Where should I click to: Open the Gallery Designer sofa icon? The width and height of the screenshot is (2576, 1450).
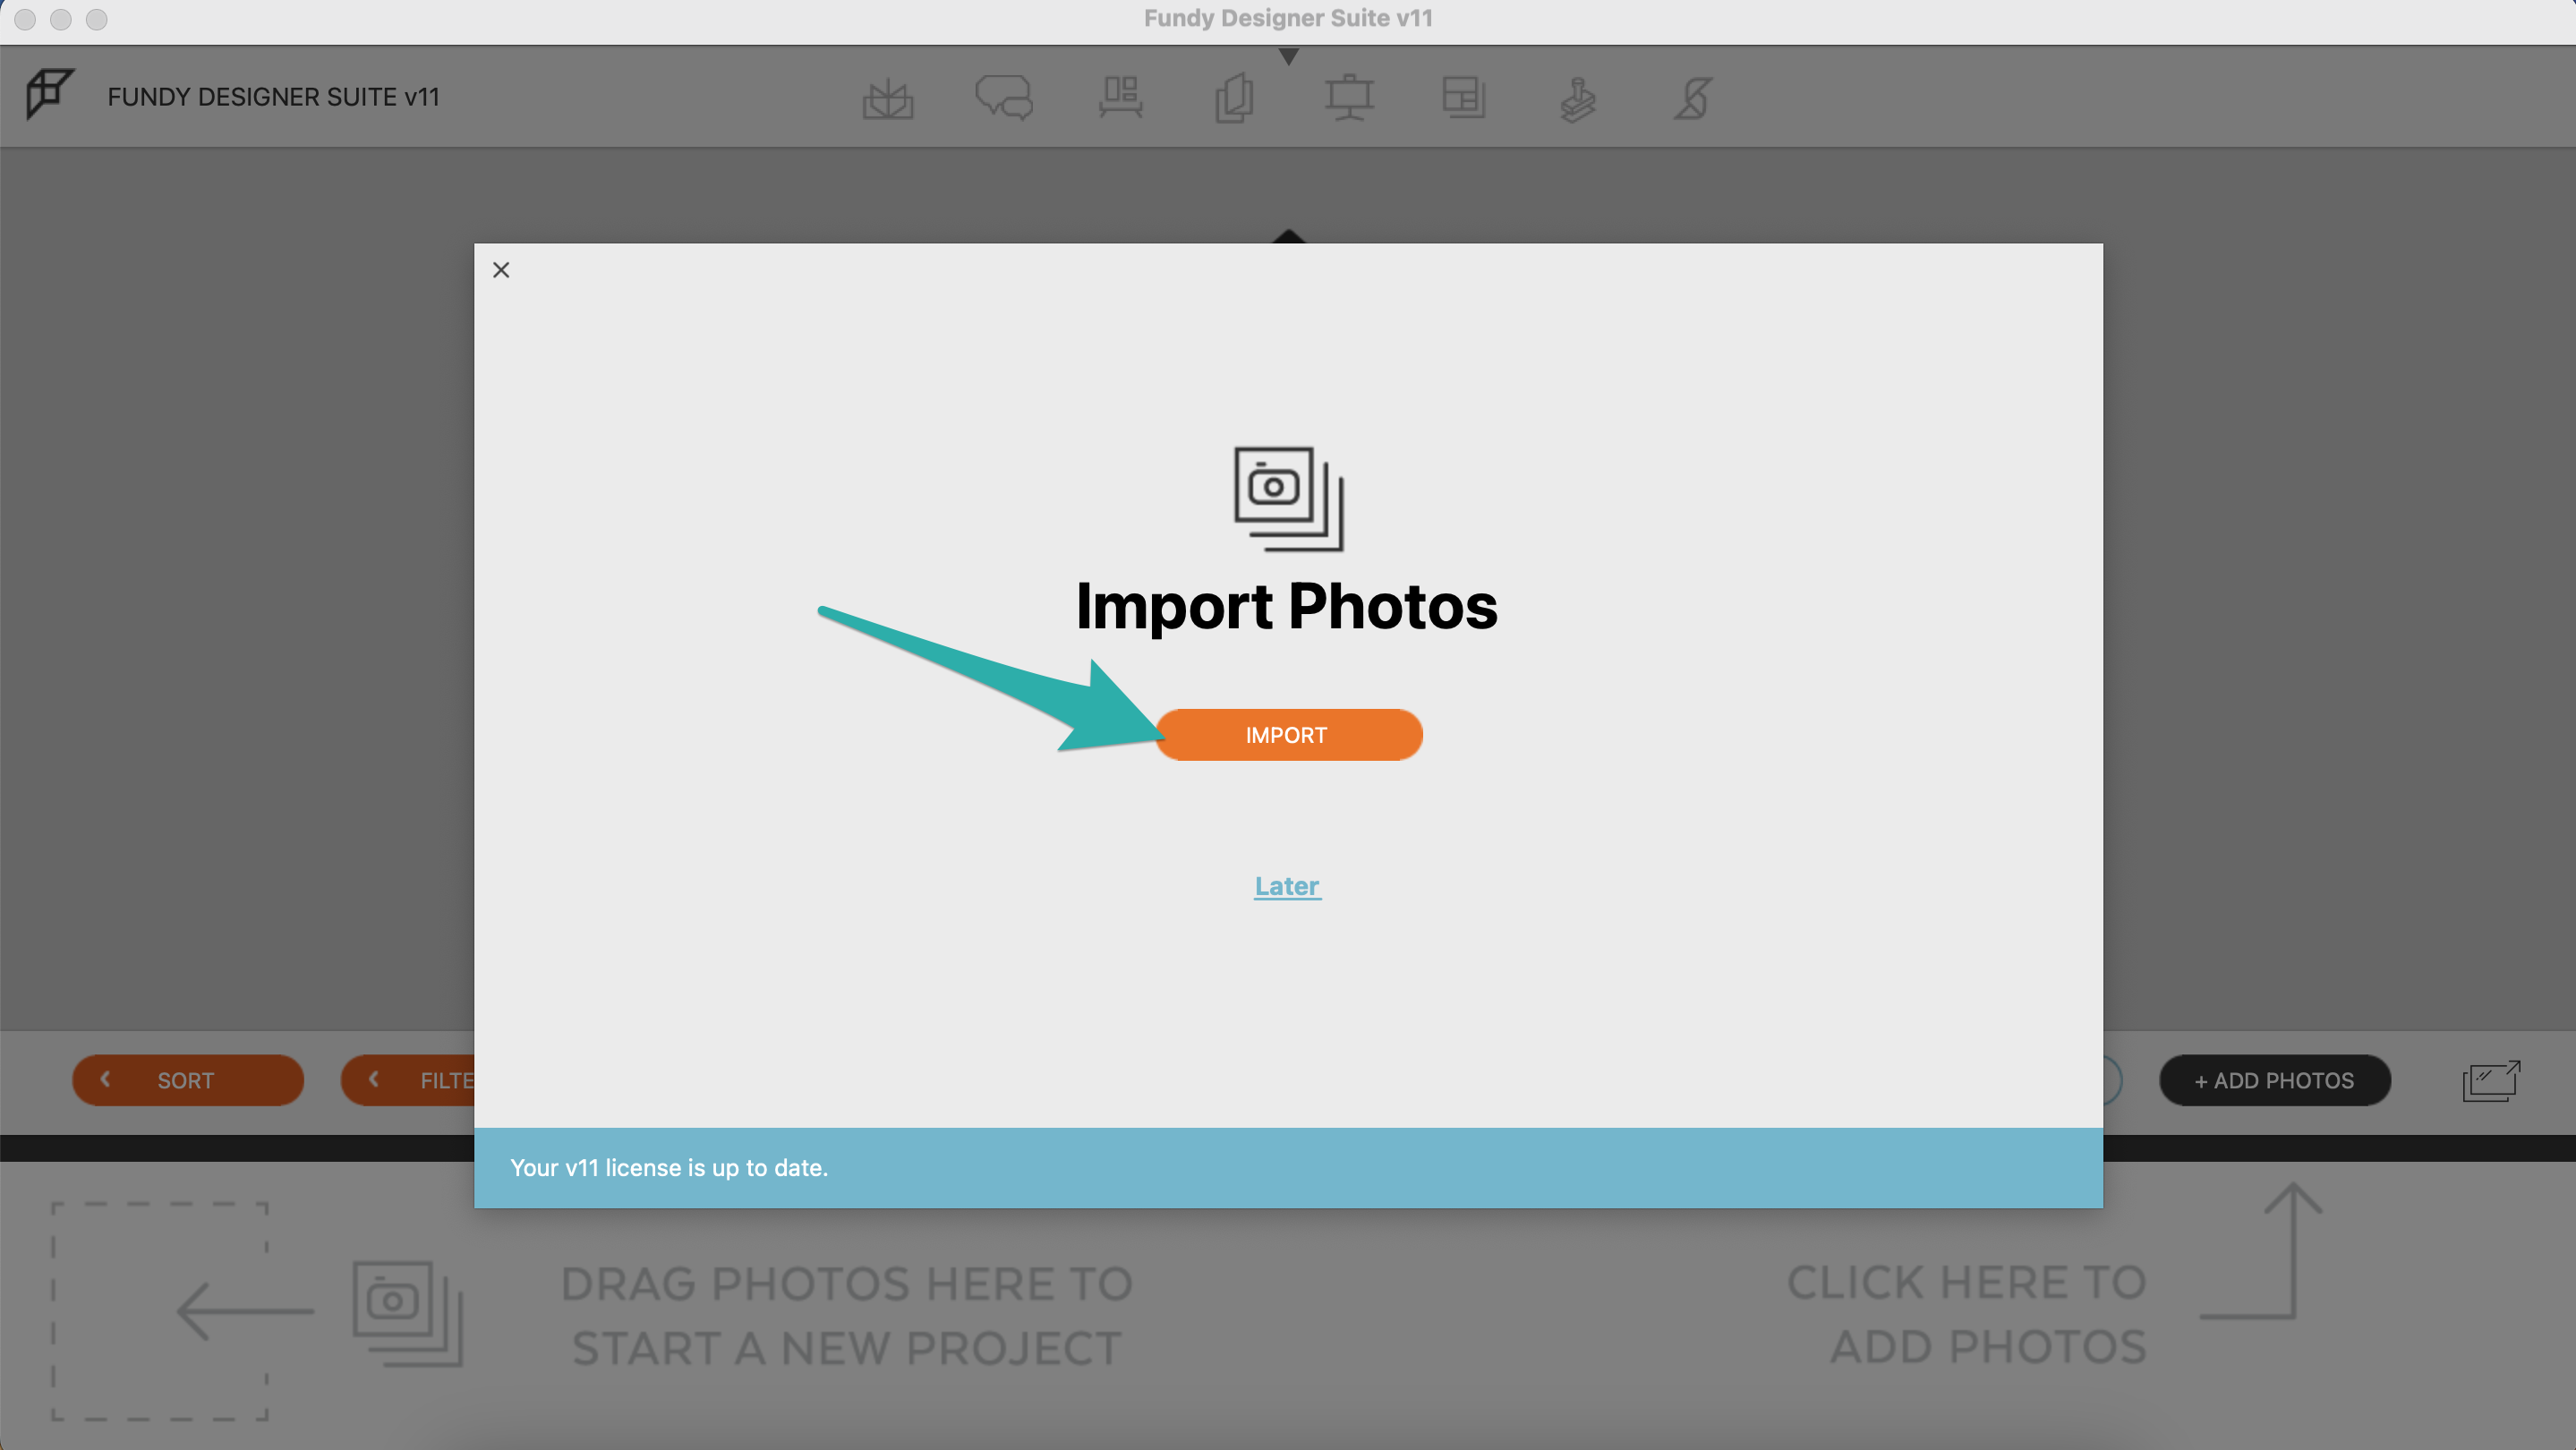[x=1120, y=98]
